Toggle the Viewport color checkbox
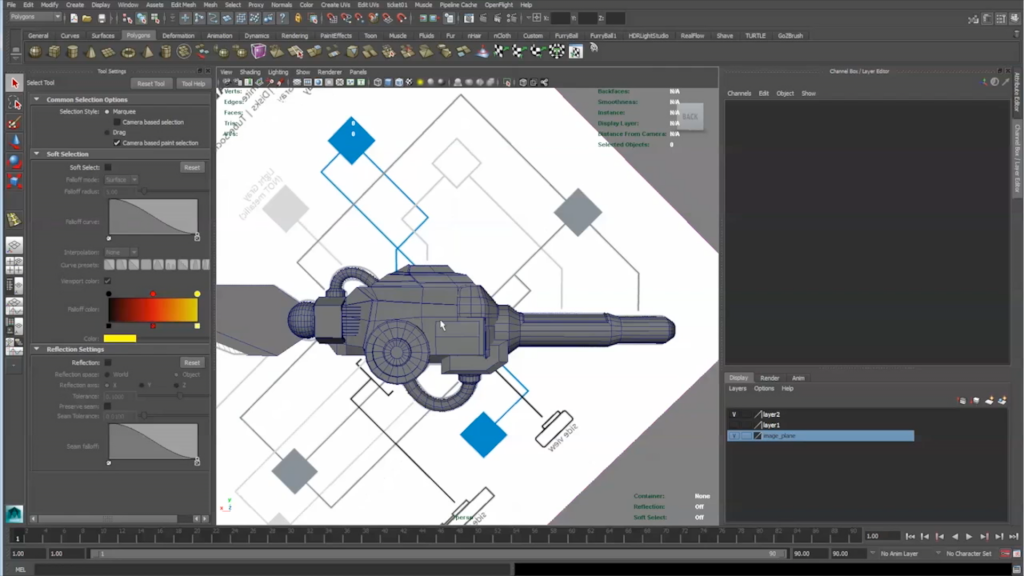 pyautogui.click(x=108, y=281)
